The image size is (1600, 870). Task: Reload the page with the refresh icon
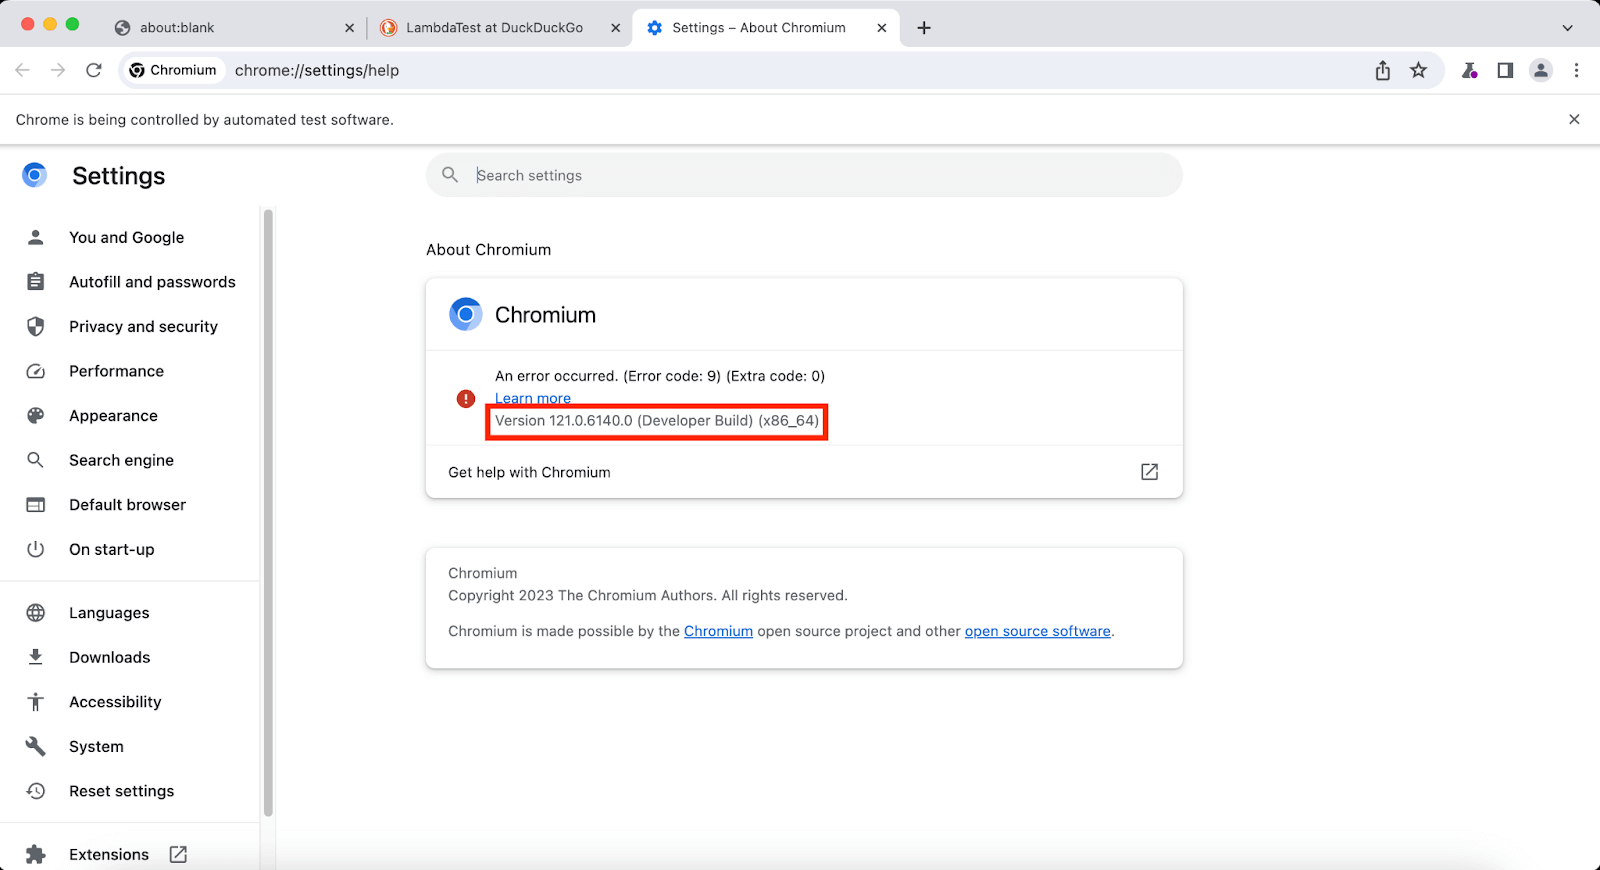point(94,70)
